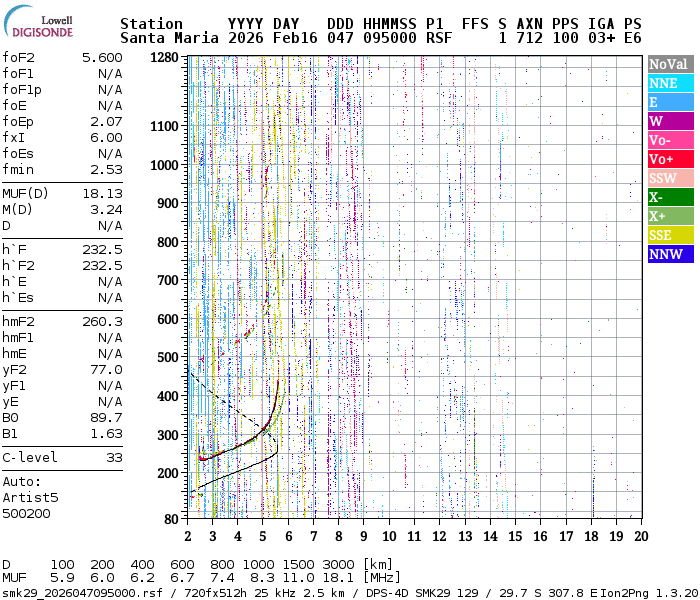Click the fmin value 2.53

click(x=106, y=170)
